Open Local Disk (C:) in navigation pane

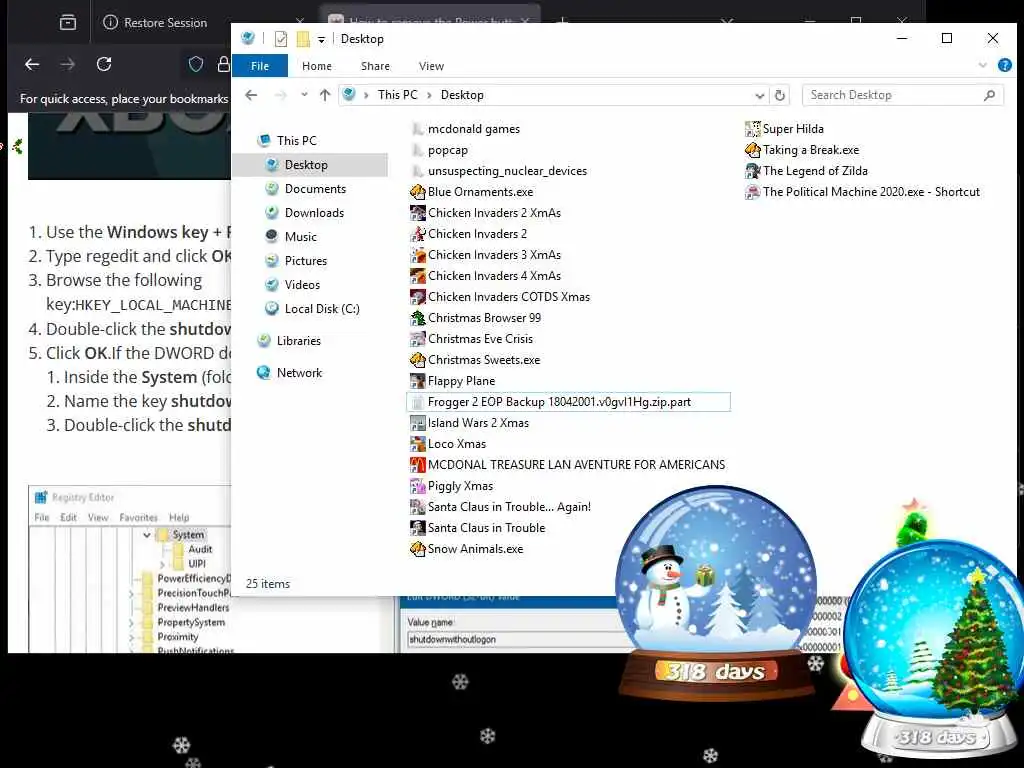coord(322,310)
